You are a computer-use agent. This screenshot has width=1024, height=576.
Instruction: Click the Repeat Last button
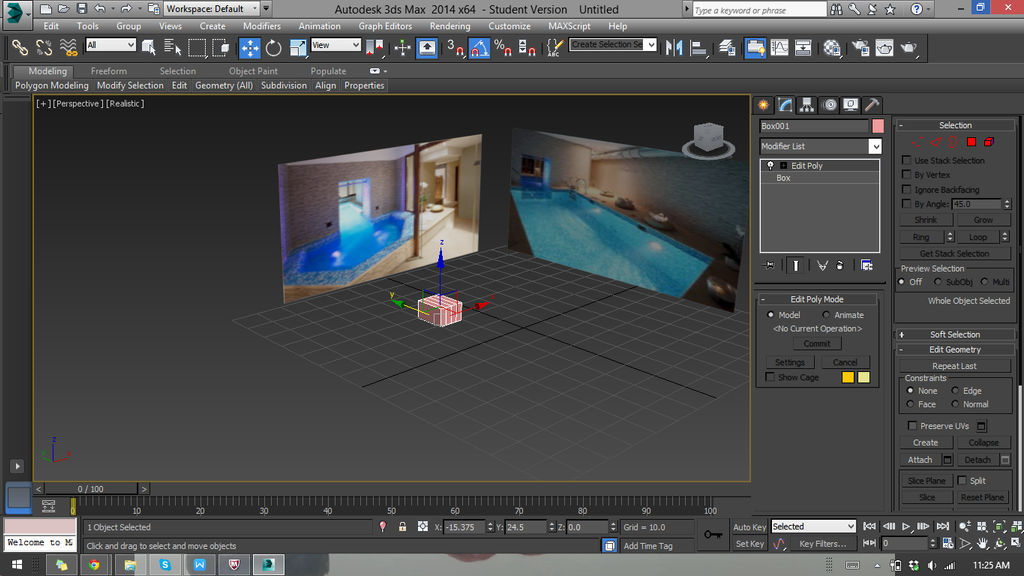(954, 366)
